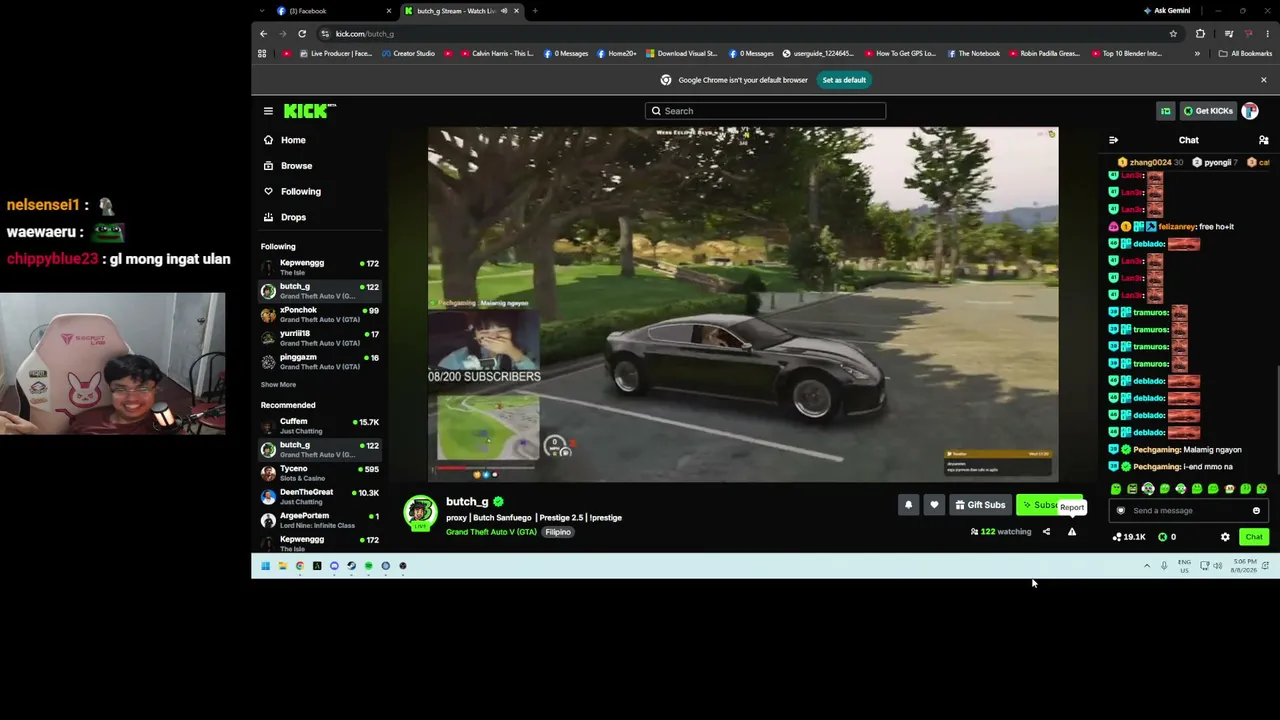Open the emoji picker in chat
Image resolution: width=1280 pixels, height=720 pixels.
tap(1256, 511)
